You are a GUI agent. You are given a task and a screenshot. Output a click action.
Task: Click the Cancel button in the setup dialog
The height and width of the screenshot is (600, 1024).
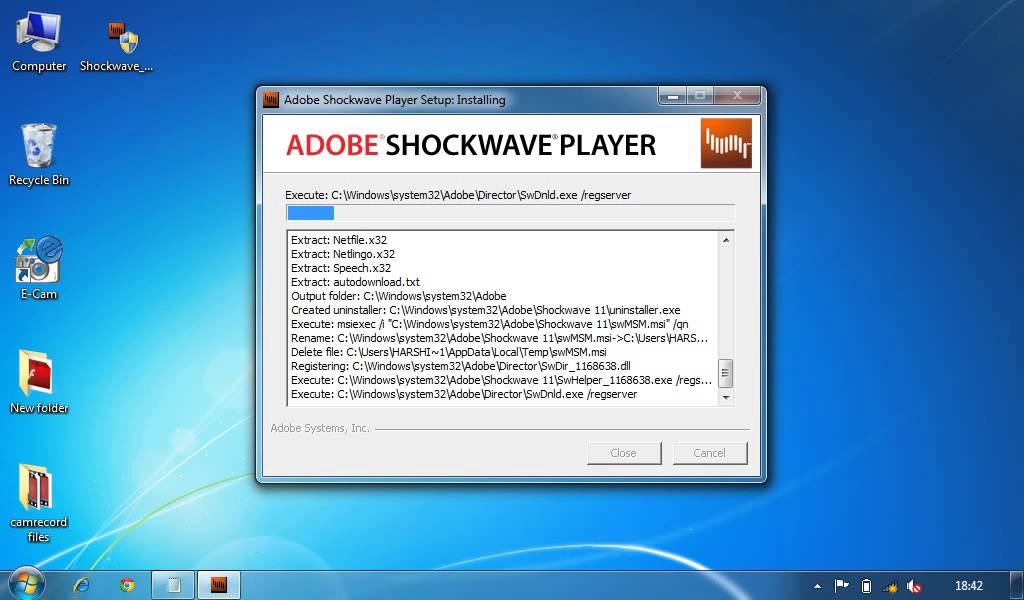(x=709, y=452)
